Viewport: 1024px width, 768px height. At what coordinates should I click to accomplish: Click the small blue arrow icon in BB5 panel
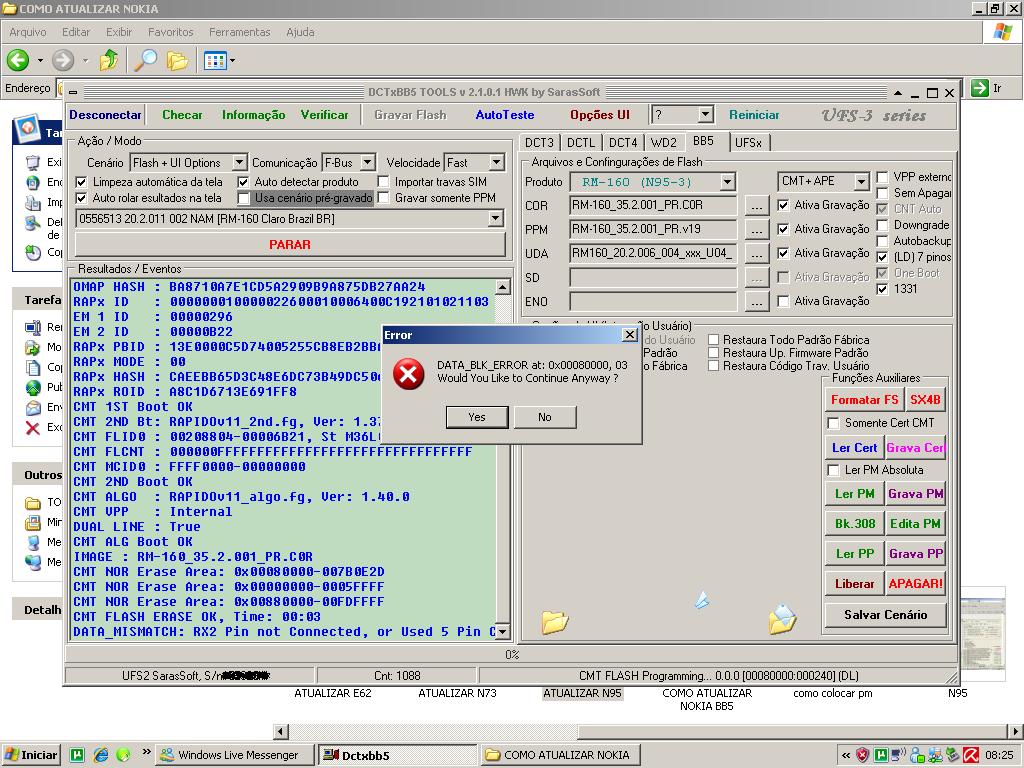click(702, 599)
